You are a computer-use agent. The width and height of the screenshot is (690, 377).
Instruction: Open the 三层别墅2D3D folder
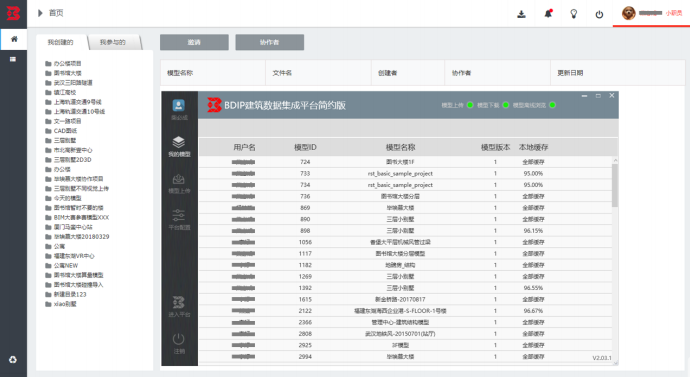point(68,160)
